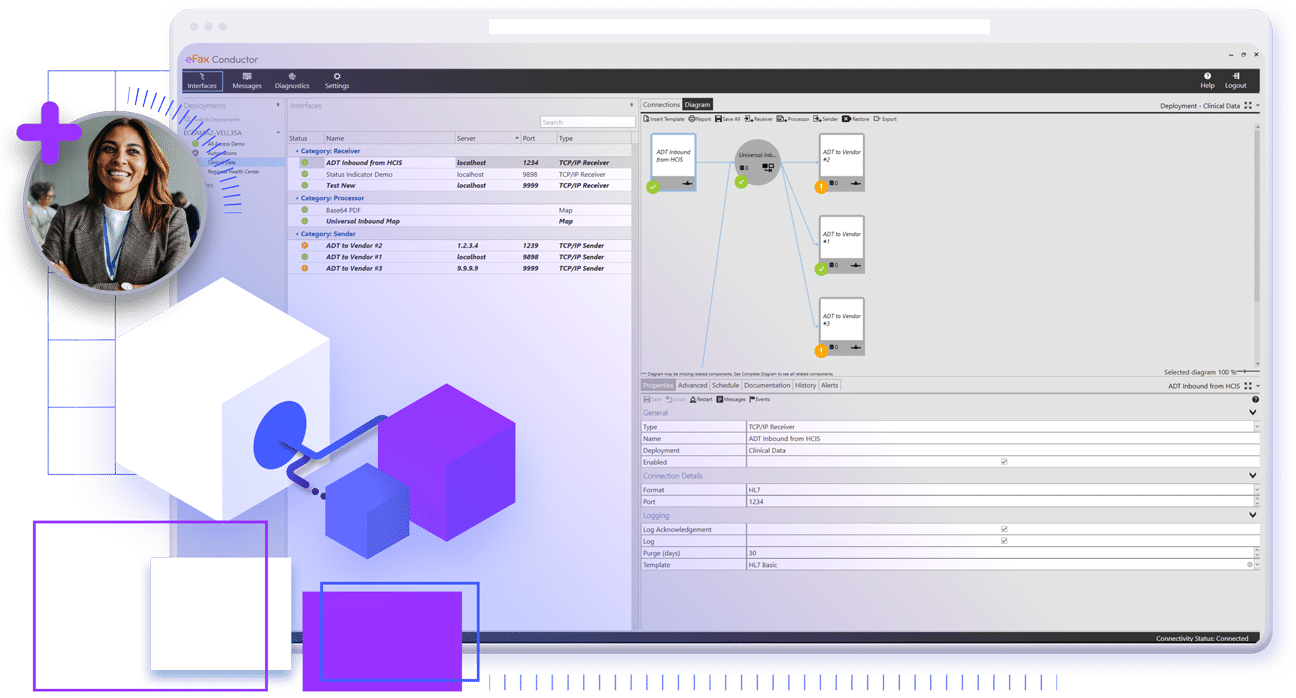
Task: Click fullscreen icon beside Deployment - Clinical Data
Action: pos(1248,105)
